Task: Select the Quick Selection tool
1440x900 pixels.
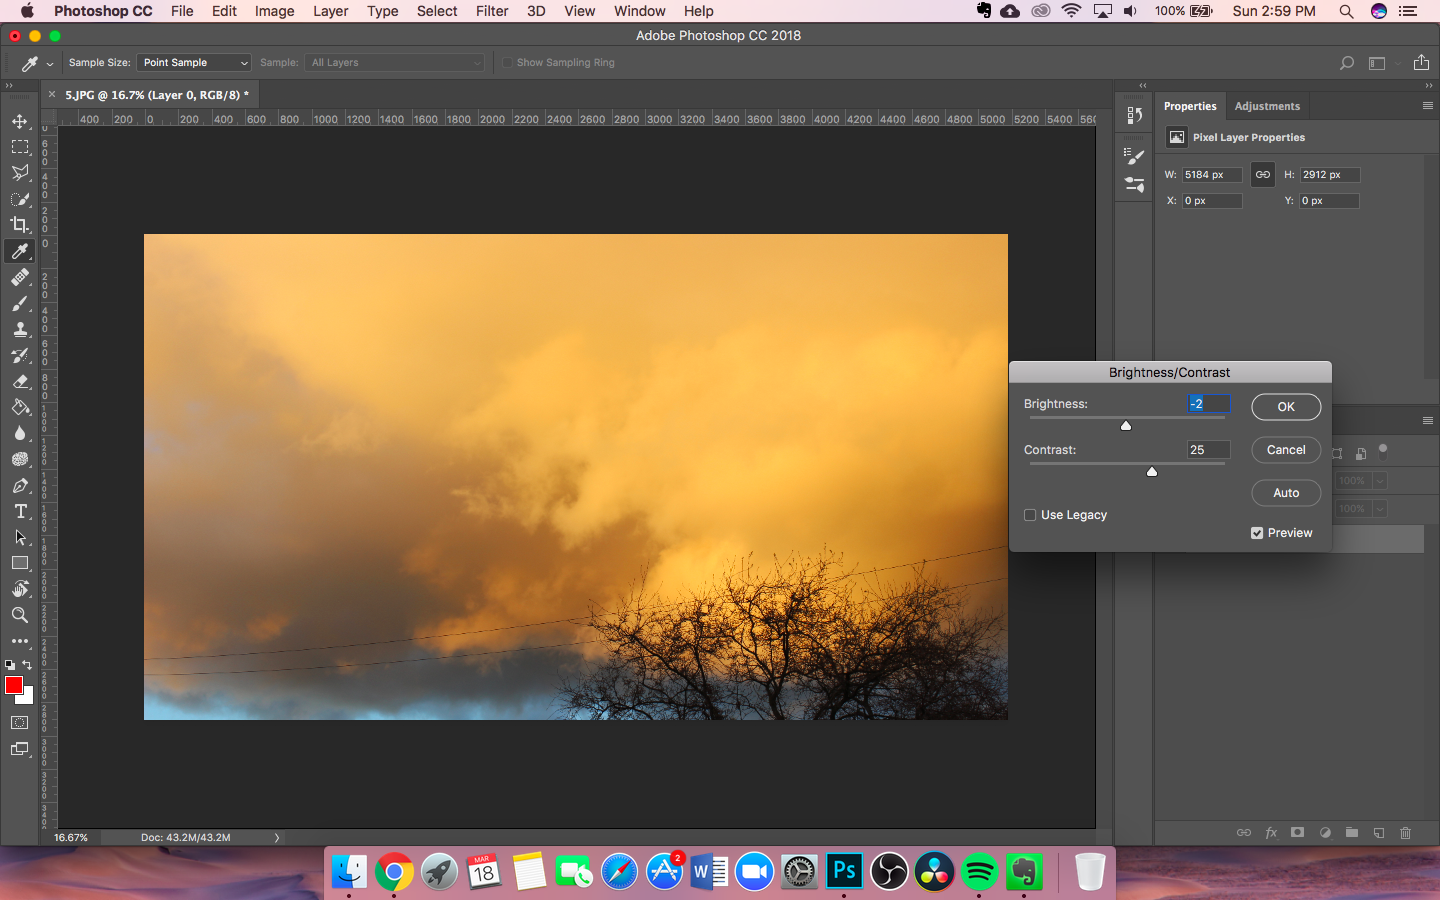Action: coord(20,199)
